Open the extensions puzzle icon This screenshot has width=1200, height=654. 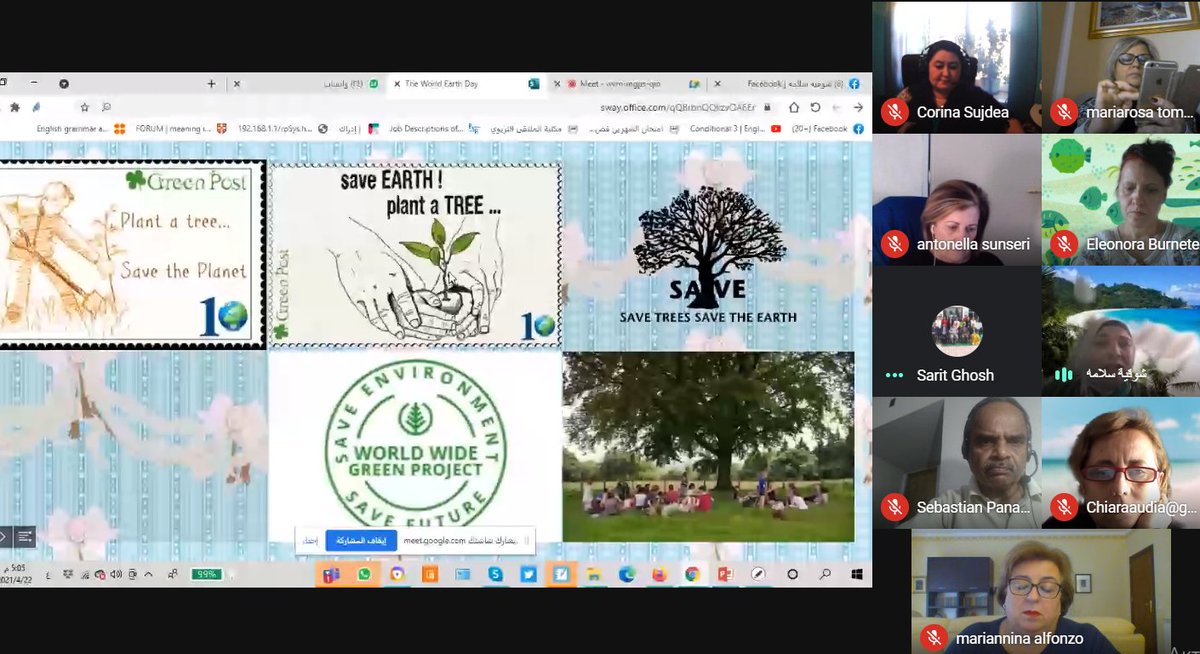tap(14, 107)
